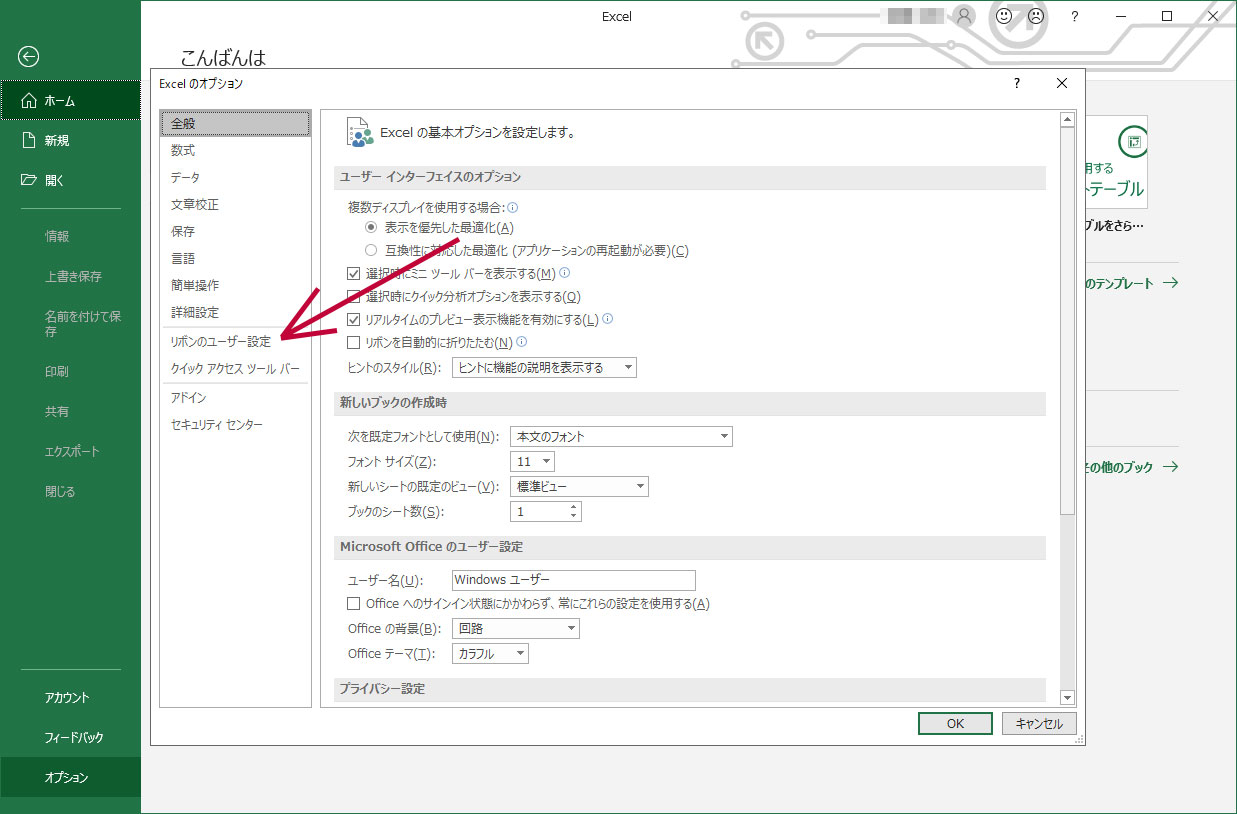Open the Office の背景 dropdown
This screenshot has width=1237, height=814.
(516, 629)
